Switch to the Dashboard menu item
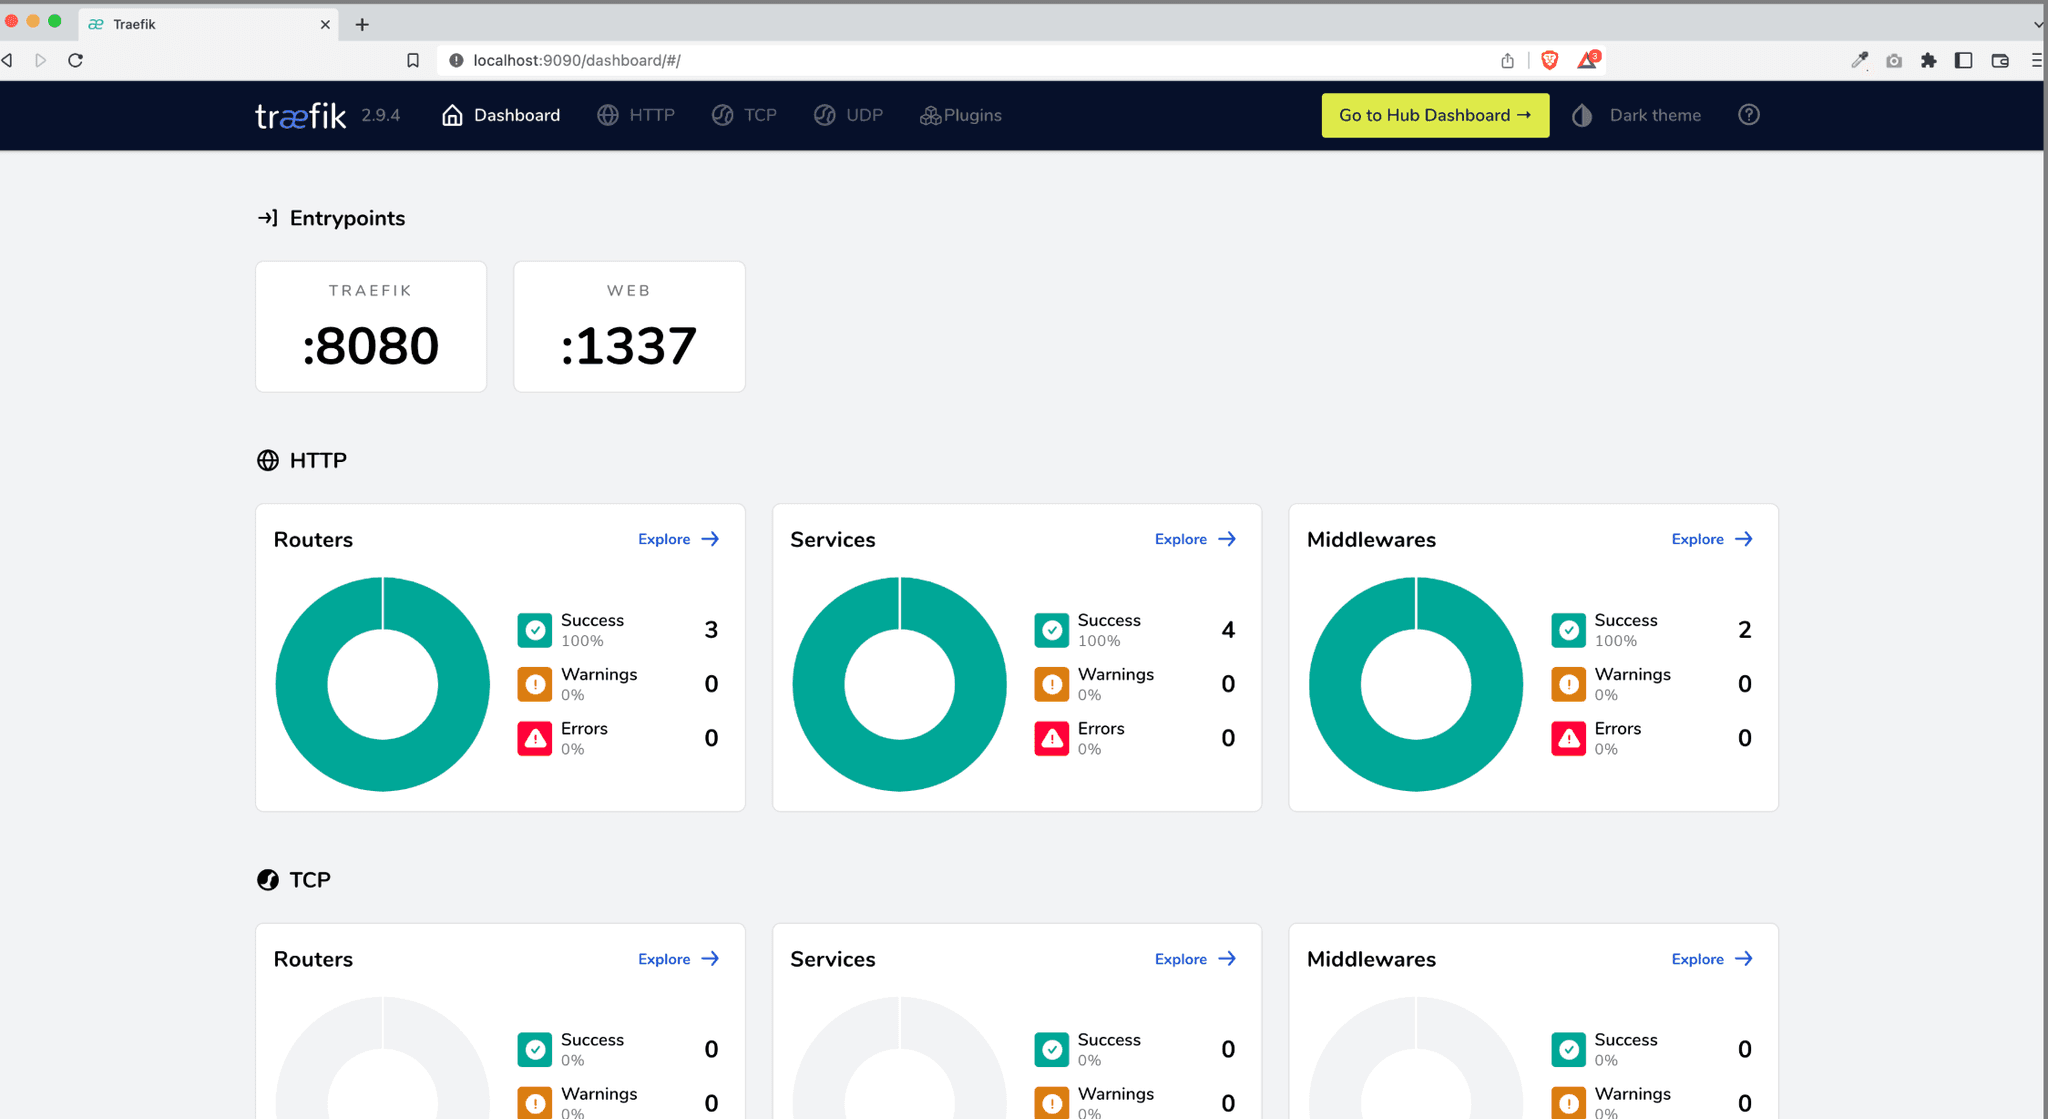Screen dimensions: 2048x1119 point(516,115)
